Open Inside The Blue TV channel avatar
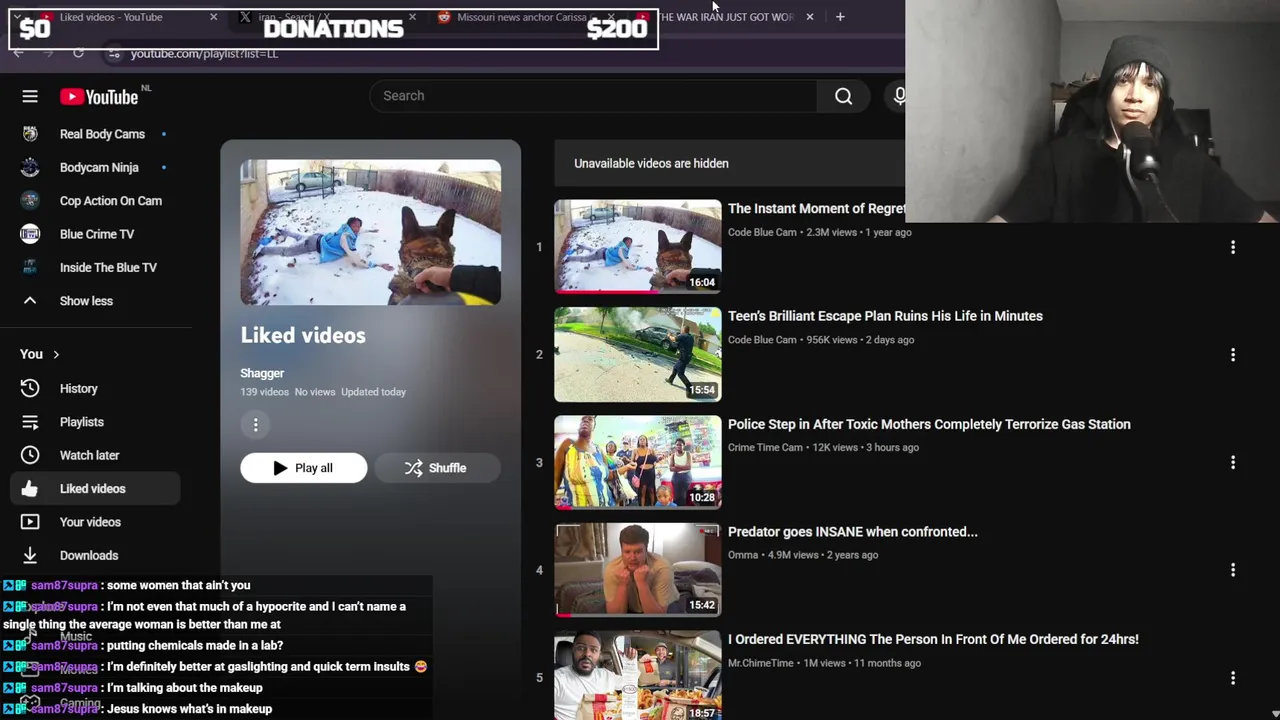This screenshot has width=1280, height=720. pyautogui.click(x=30, y=267)
